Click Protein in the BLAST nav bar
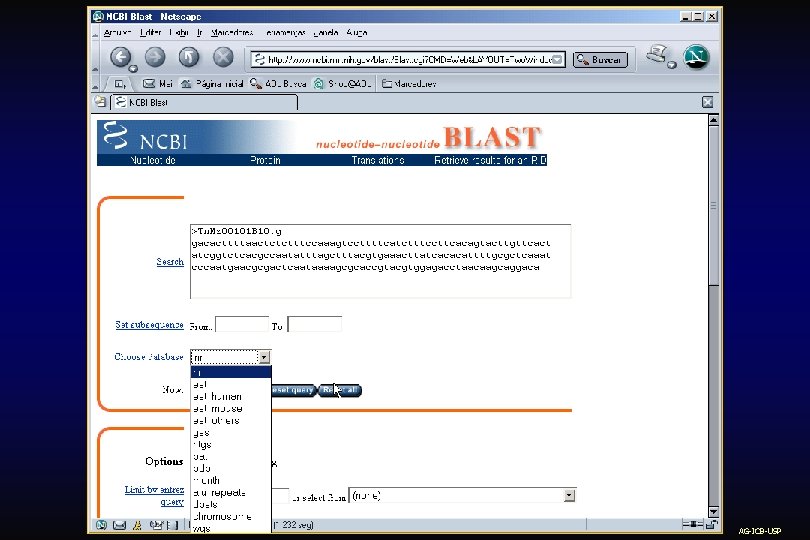 coord(266,160)
